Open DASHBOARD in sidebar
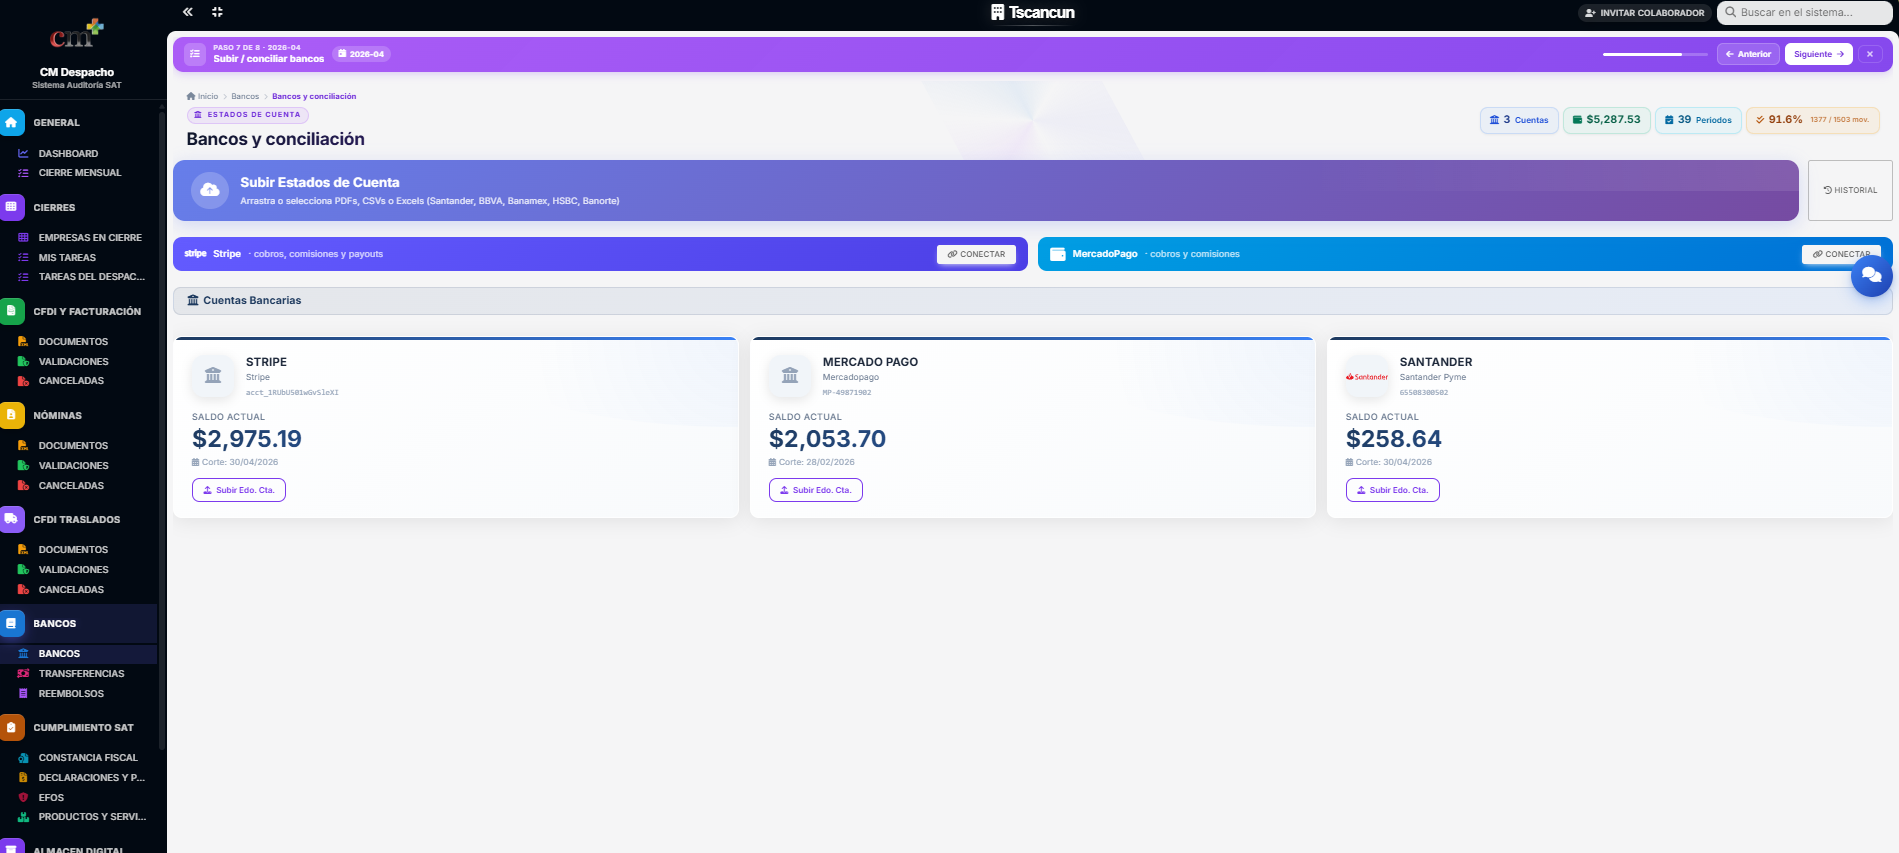The width and height of the screenshot is (1899, 853). [x=68, y=153]
